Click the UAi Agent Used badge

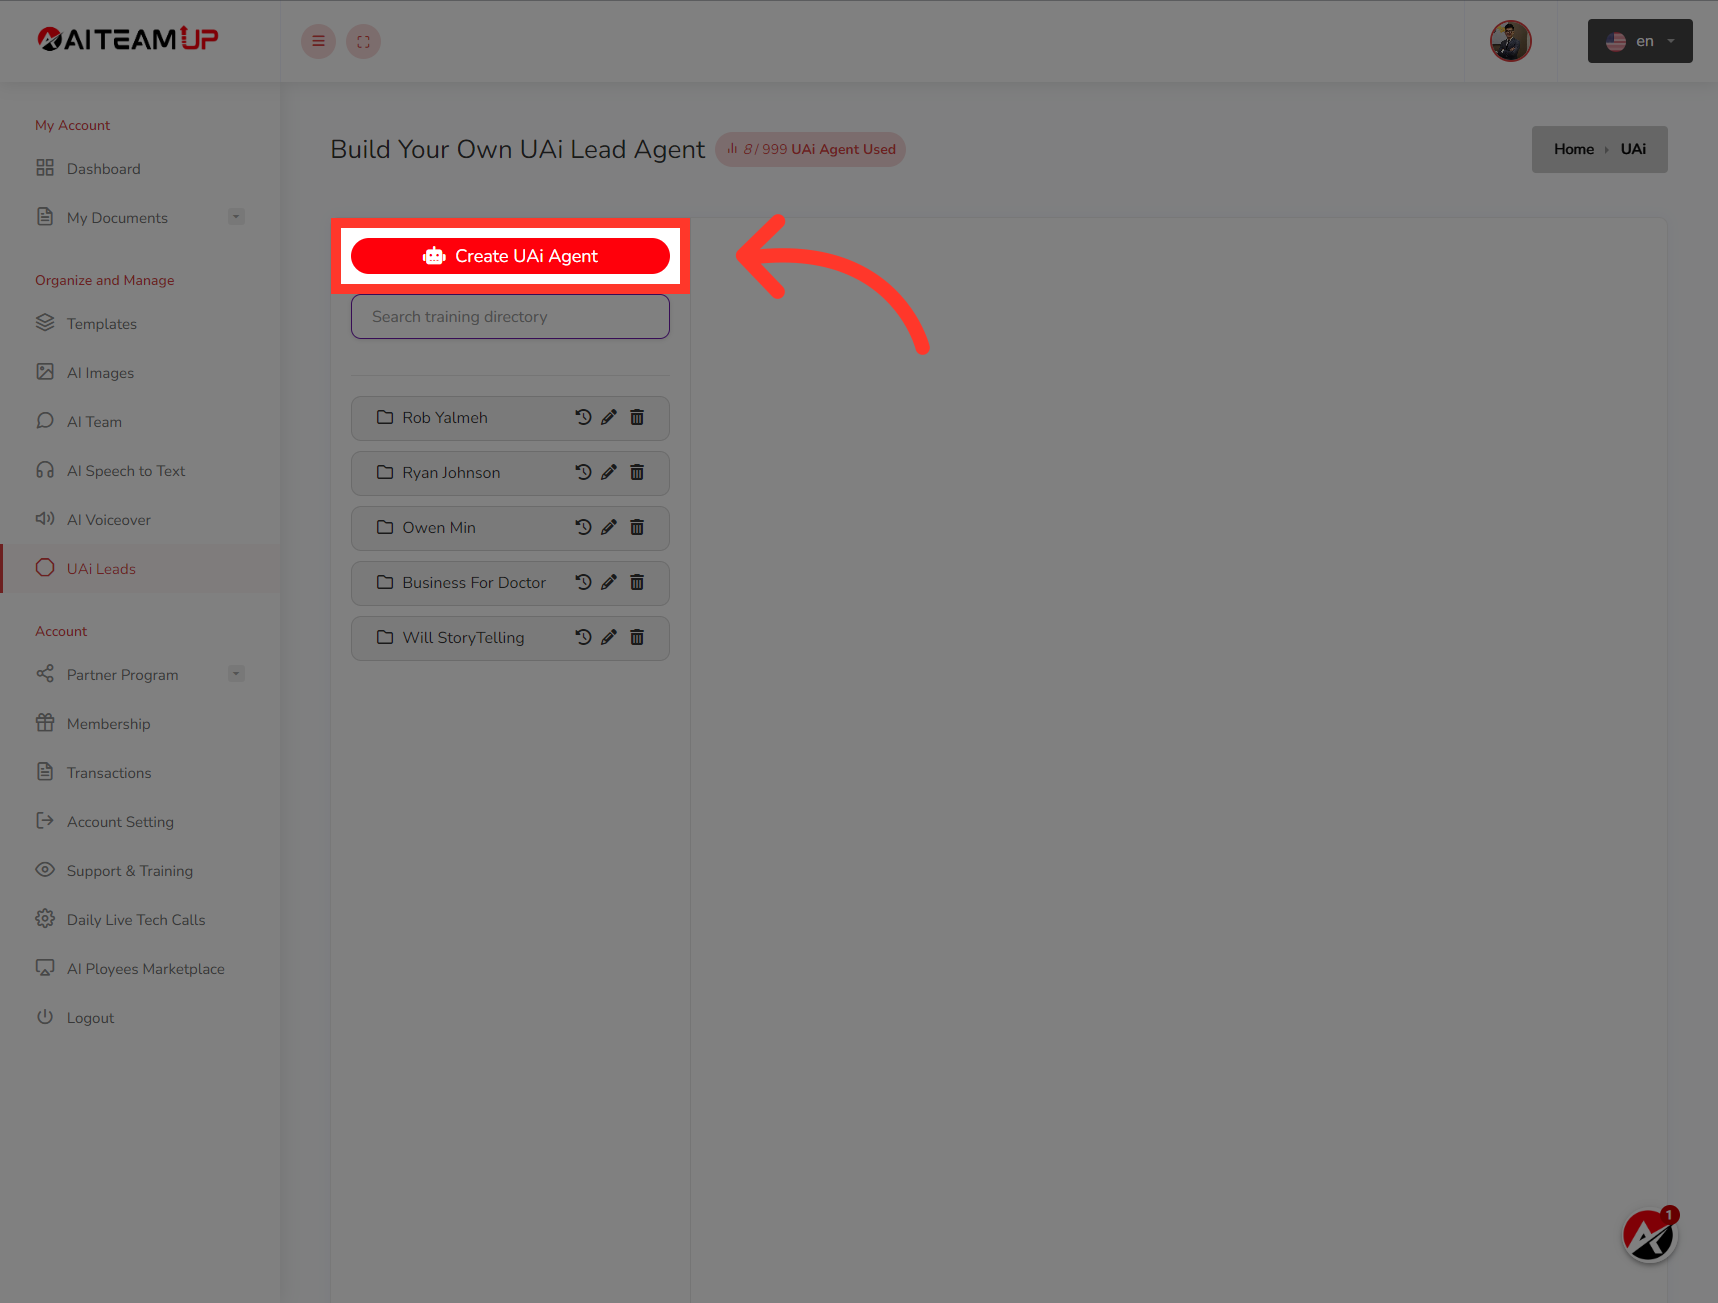[x=810, y=149]
